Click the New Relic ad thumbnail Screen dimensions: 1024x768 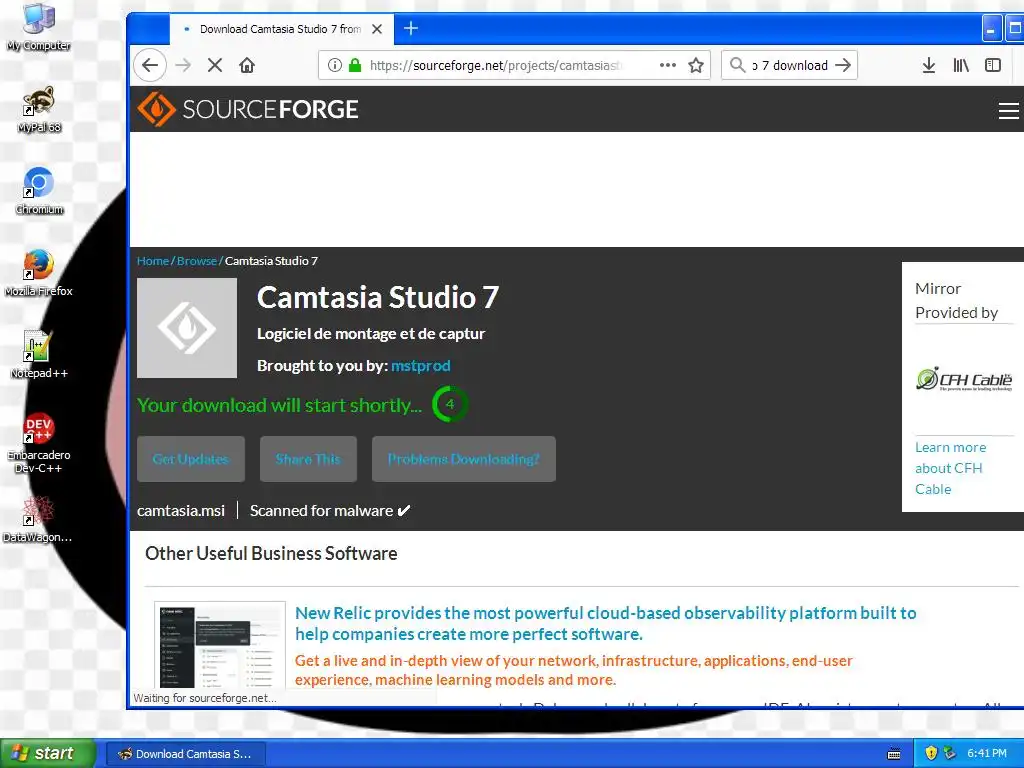click(220, 645)
